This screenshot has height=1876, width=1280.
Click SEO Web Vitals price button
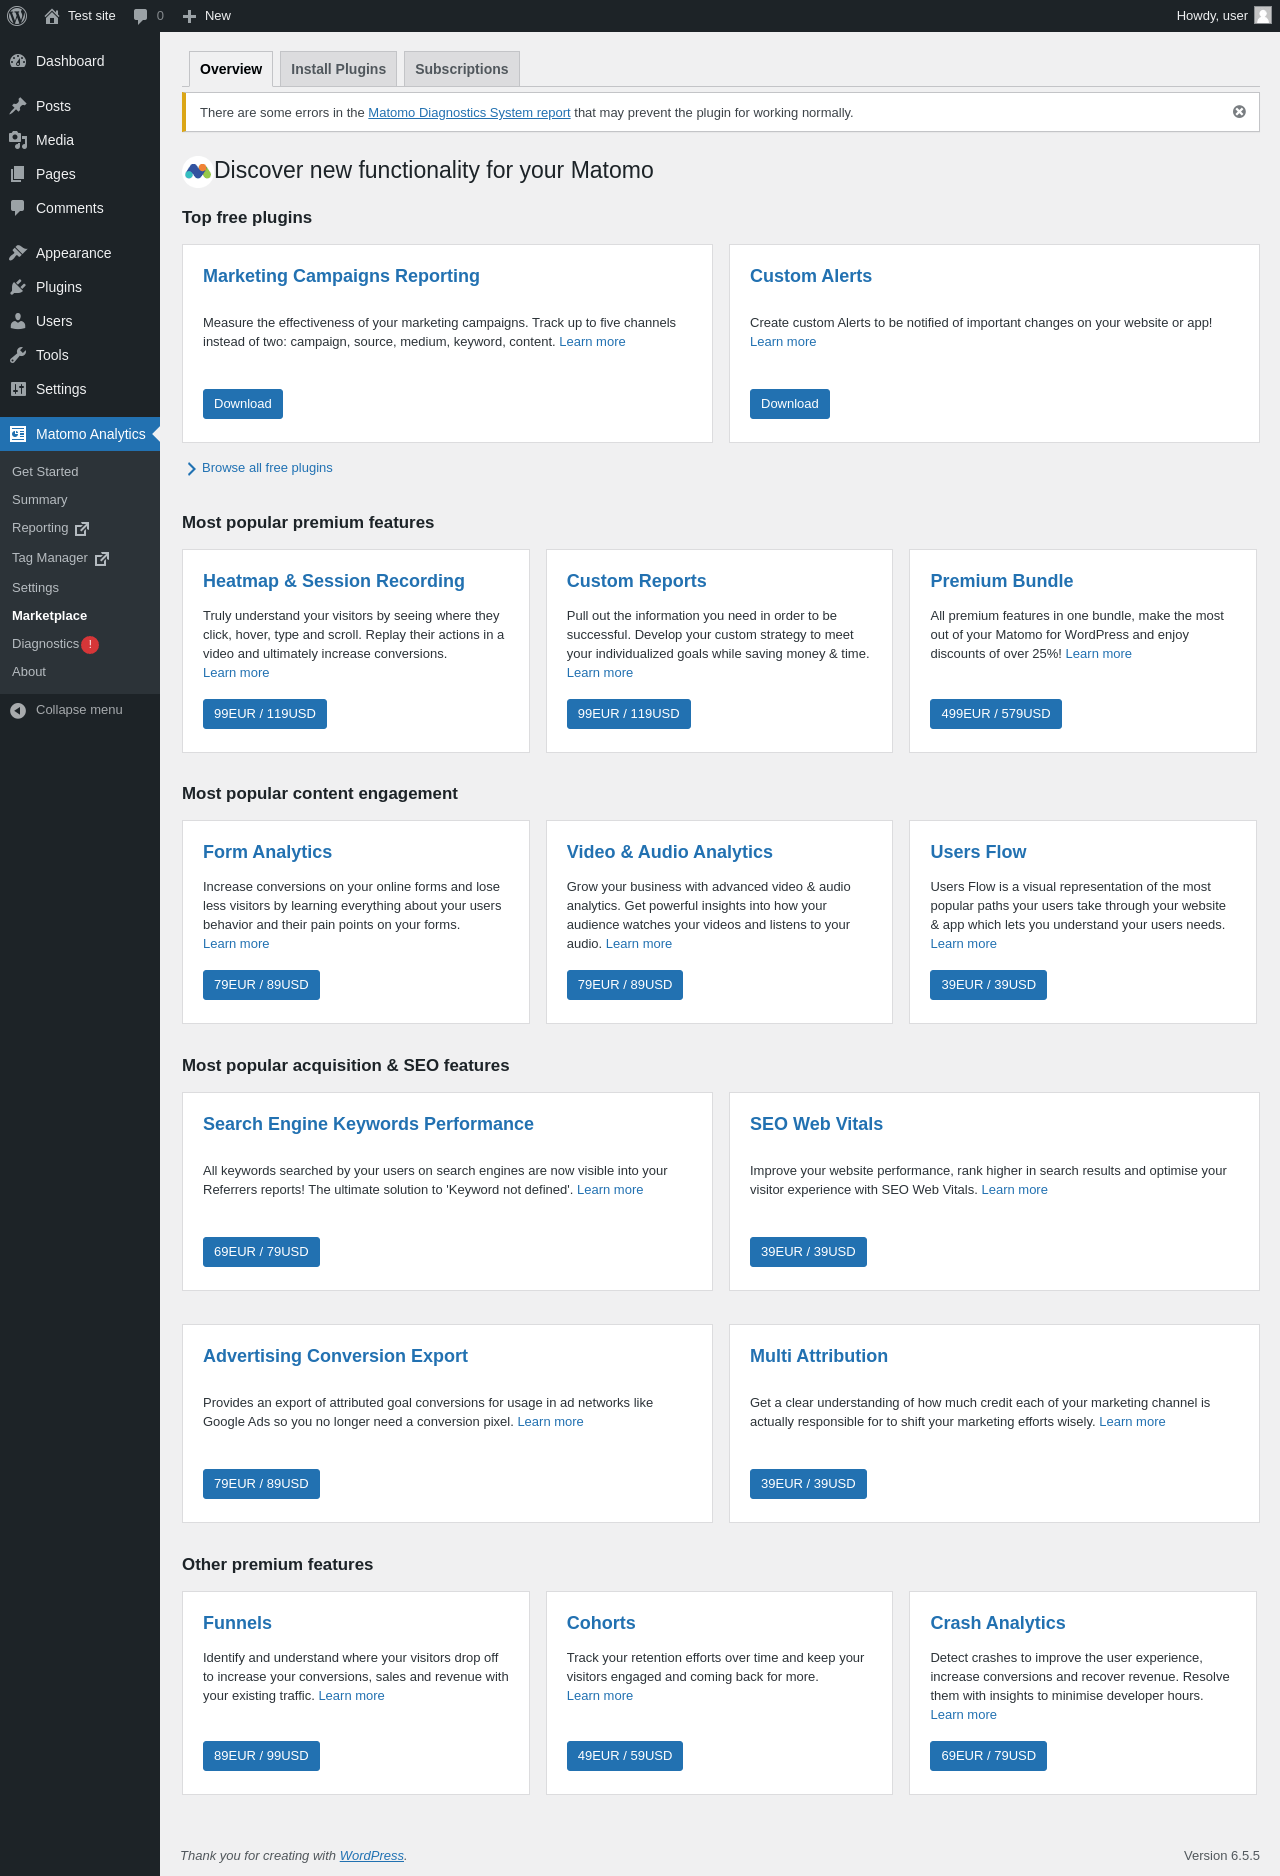[808, 1252]
